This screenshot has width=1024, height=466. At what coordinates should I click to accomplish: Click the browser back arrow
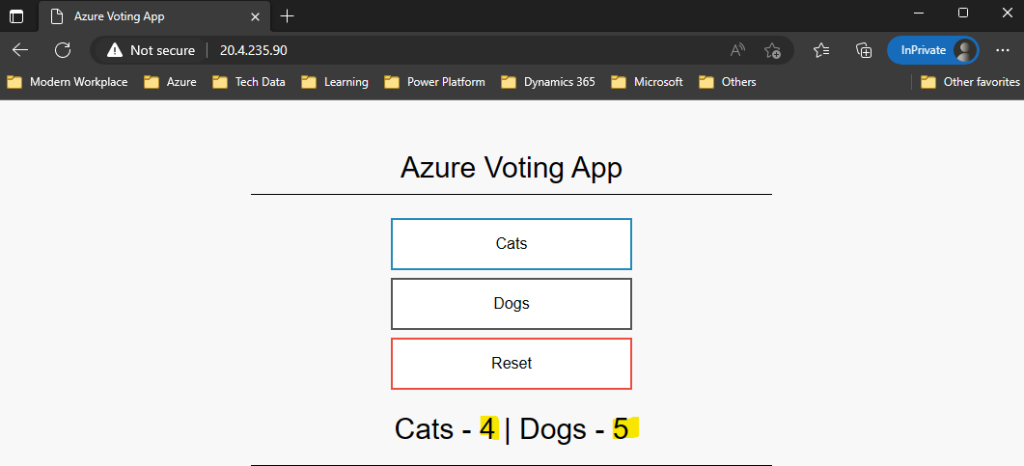(20, 50)
